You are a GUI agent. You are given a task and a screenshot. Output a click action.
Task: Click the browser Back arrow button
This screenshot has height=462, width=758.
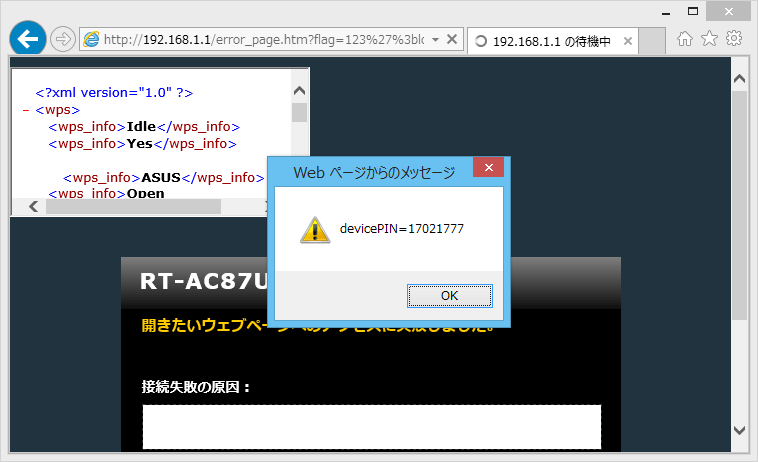tap(28, 39)
